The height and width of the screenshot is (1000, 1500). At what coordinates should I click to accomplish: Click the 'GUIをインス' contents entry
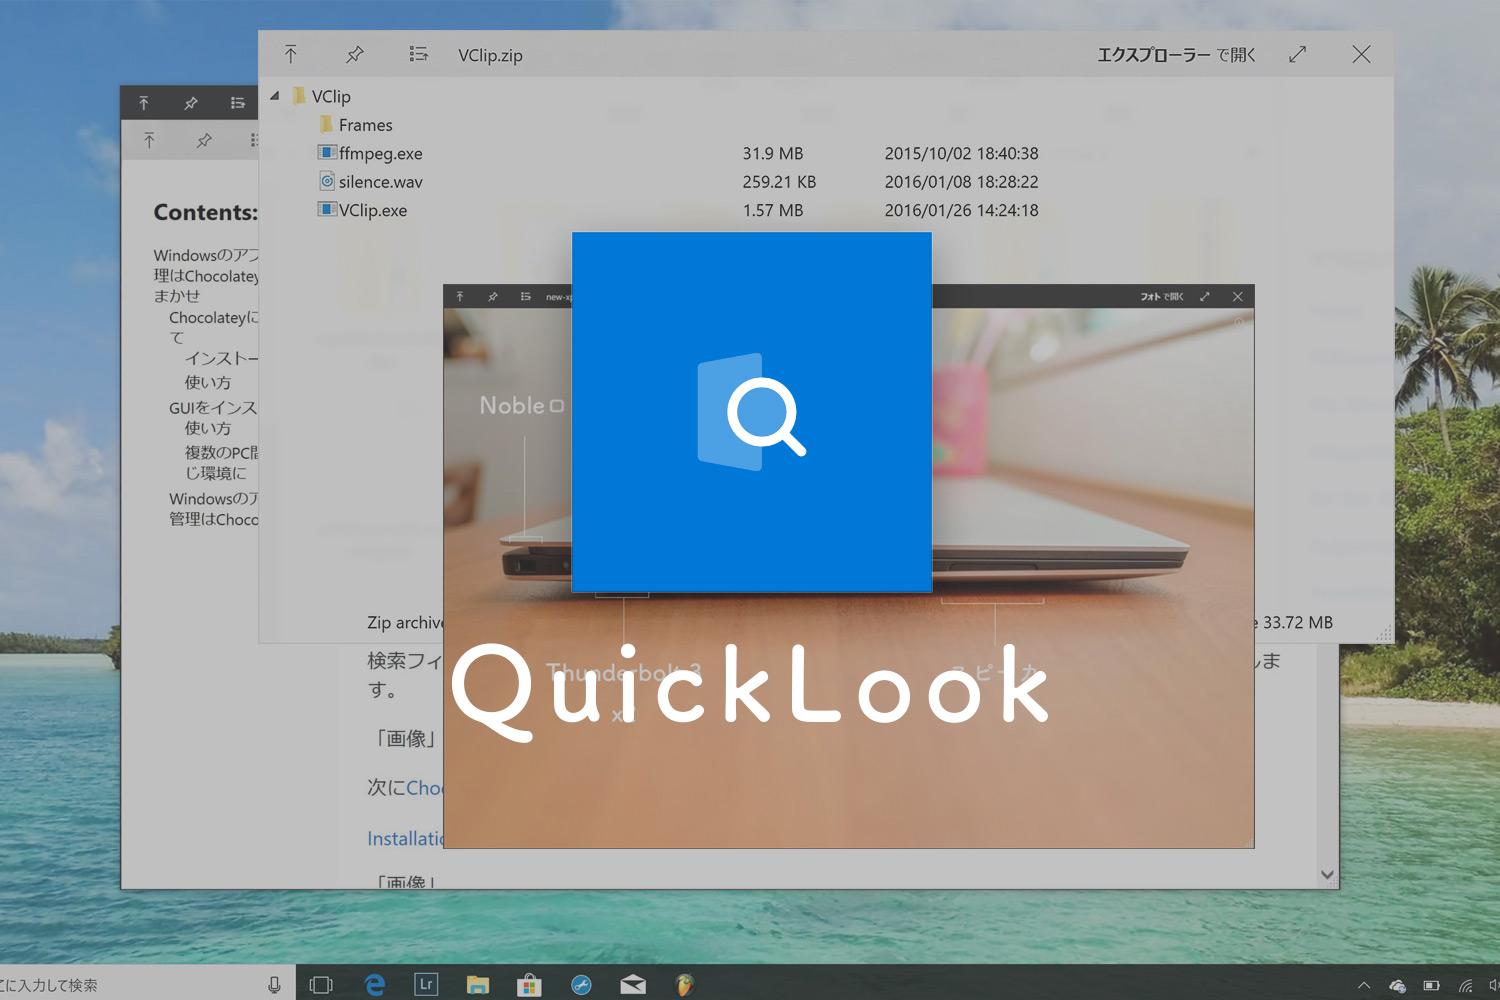213,407
